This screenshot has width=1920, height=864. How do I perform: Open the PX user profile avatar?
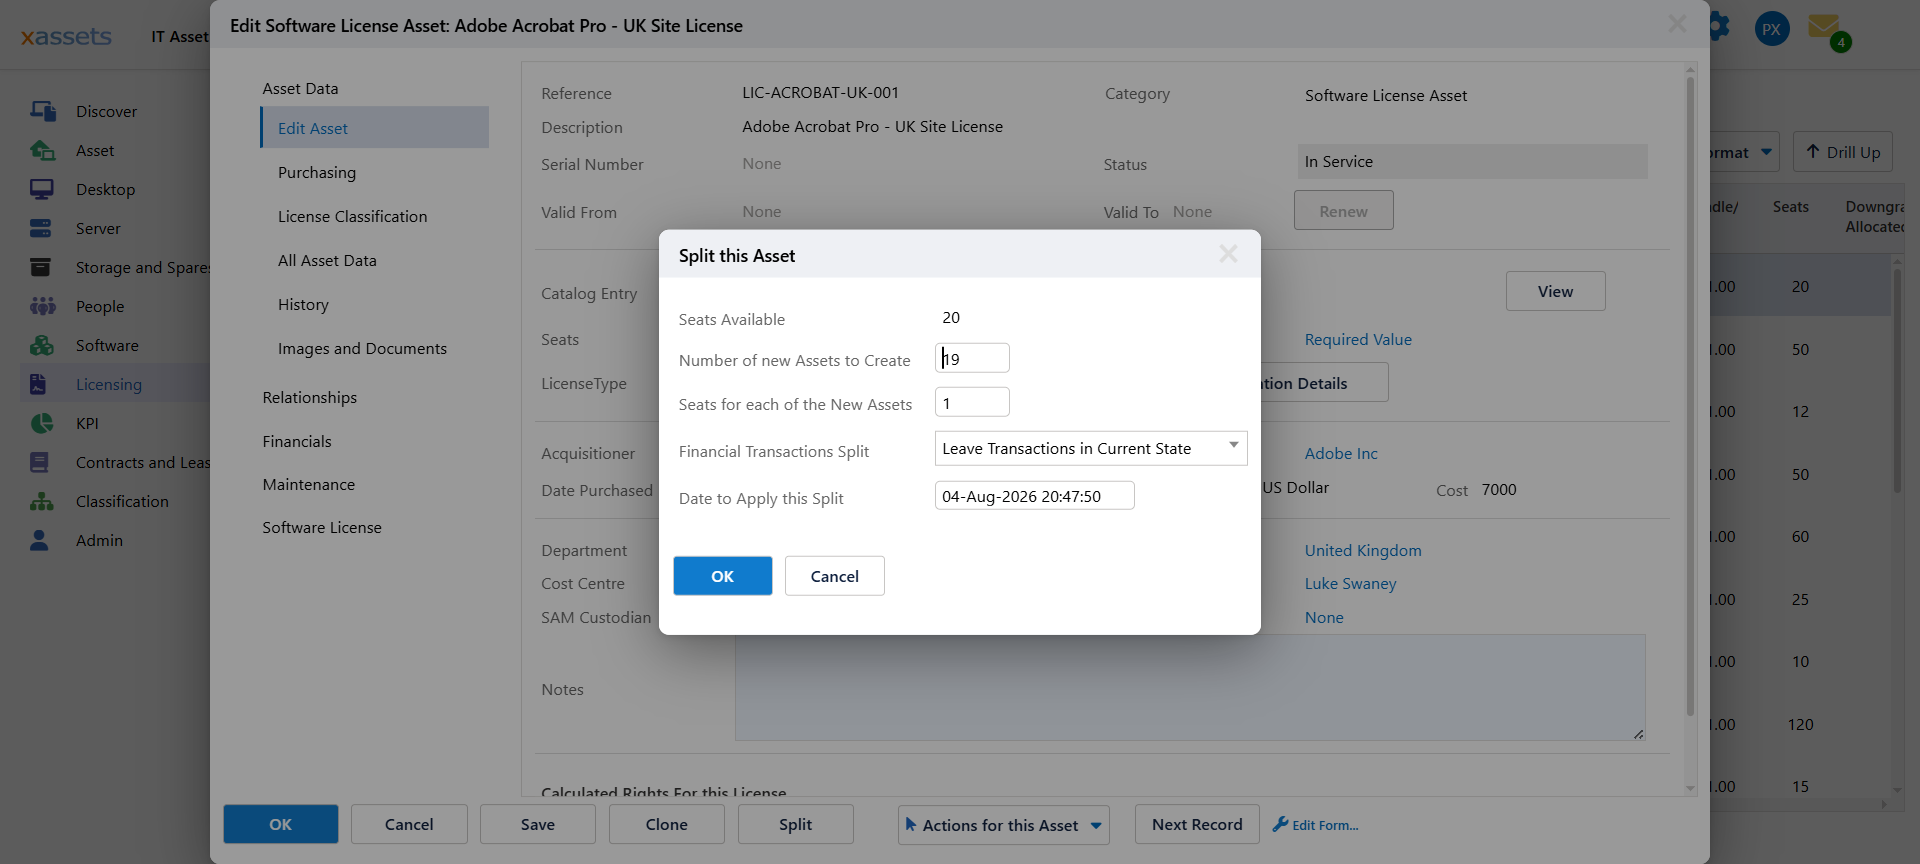click(x=1772, y=29)
